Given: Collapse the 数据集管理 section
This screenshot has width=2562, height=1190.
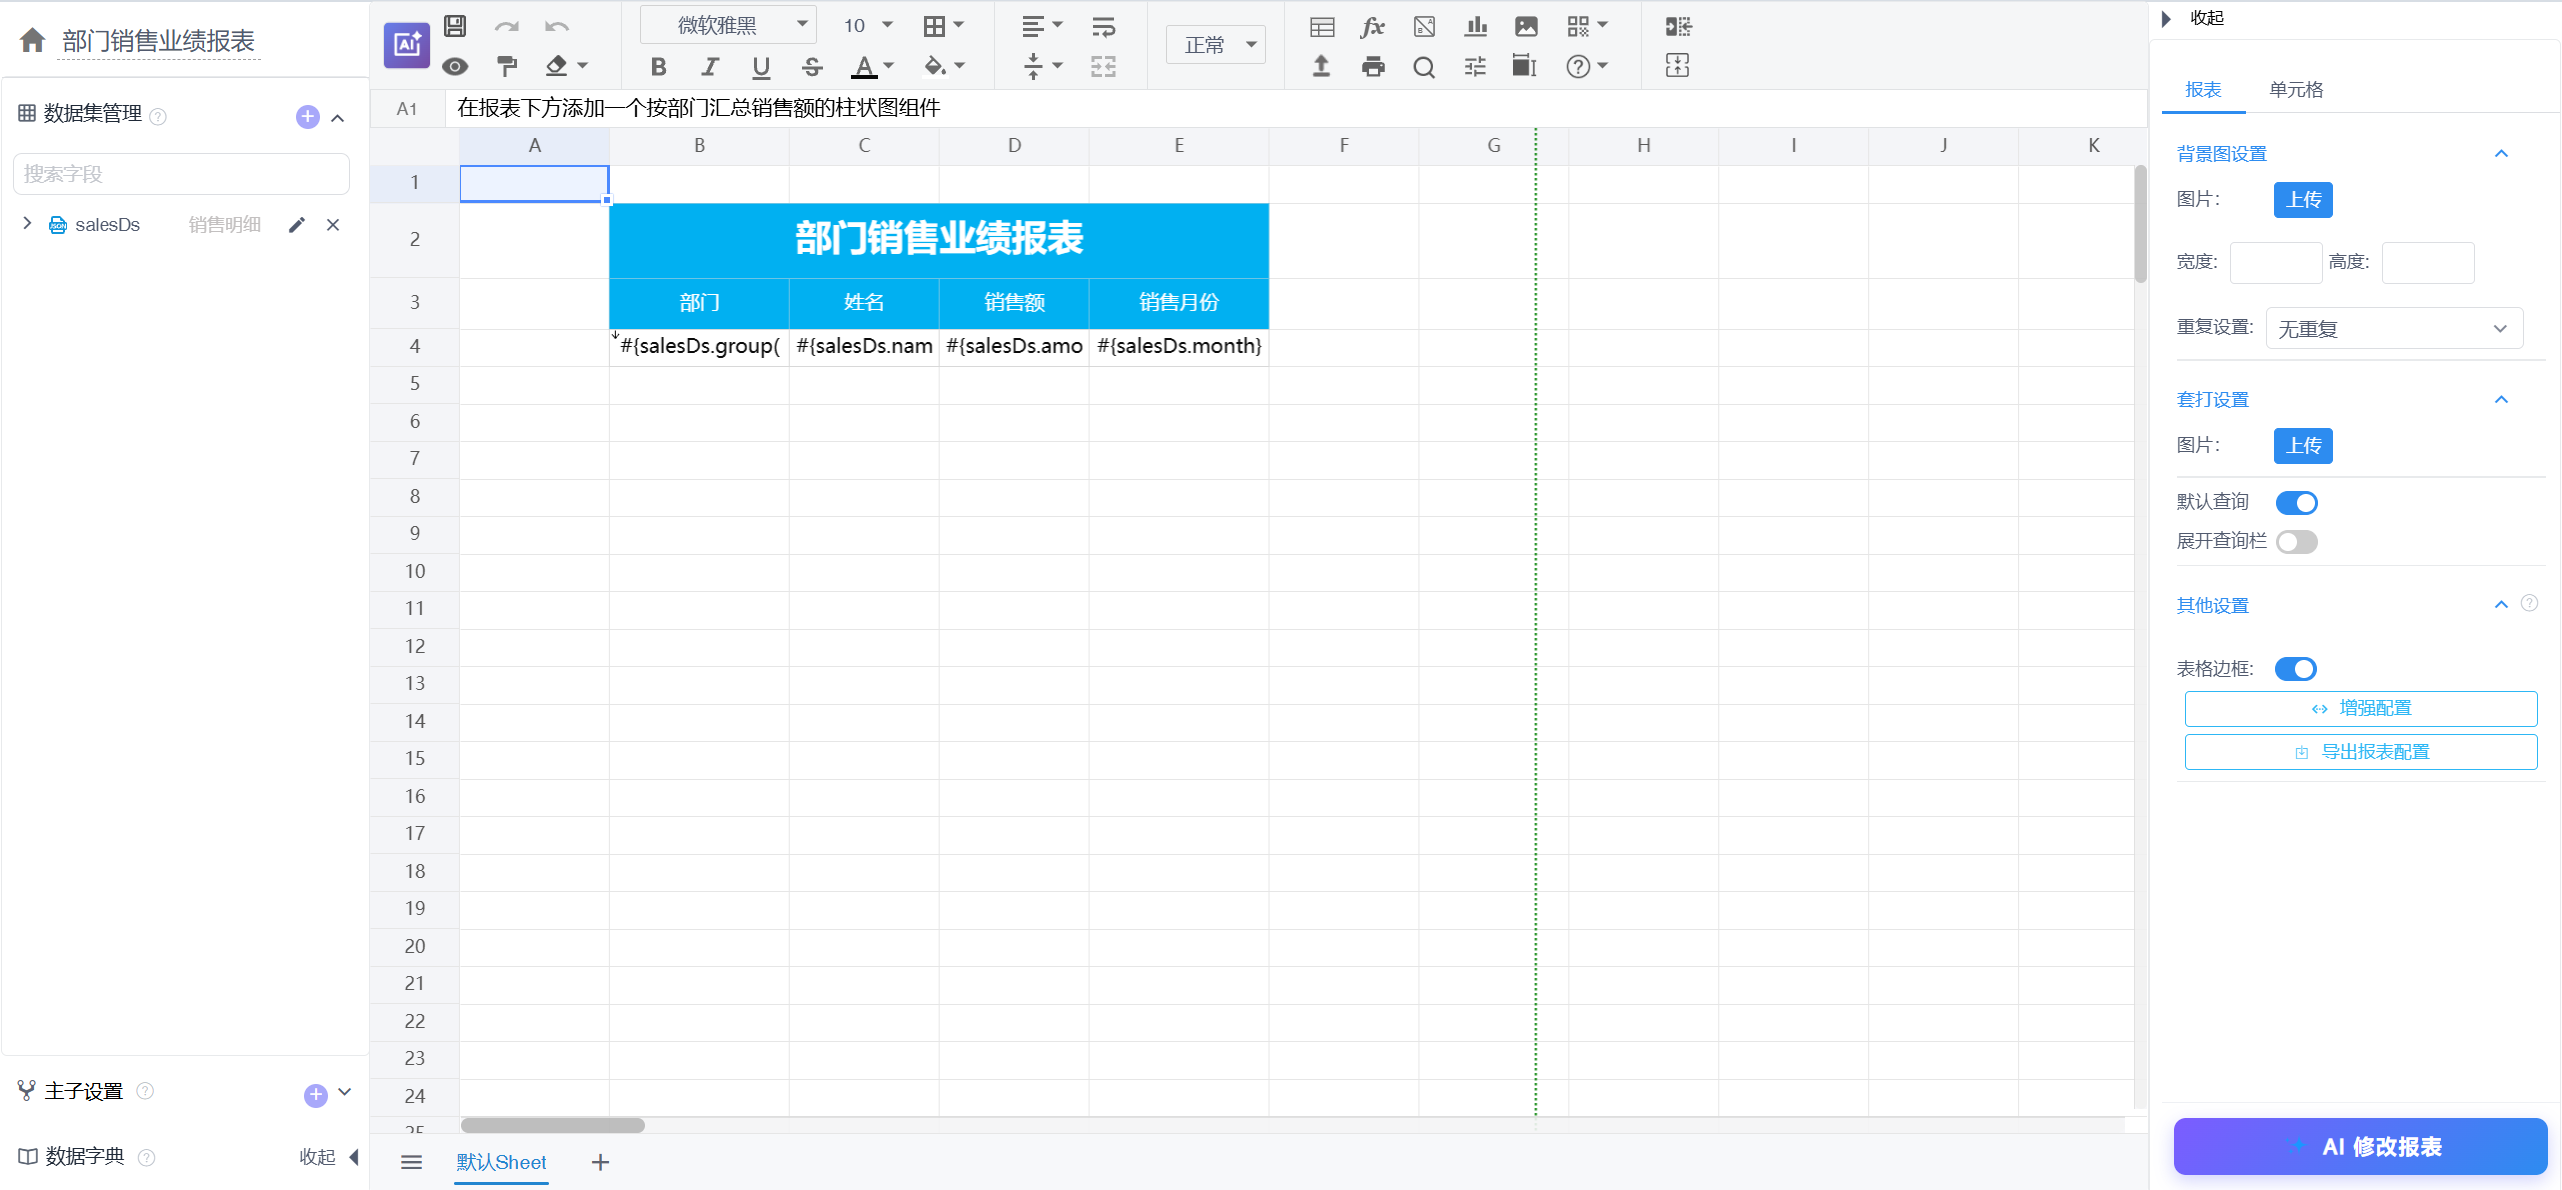Looking at the screenshot, I should pyautogui.click(x=338, y=118).
